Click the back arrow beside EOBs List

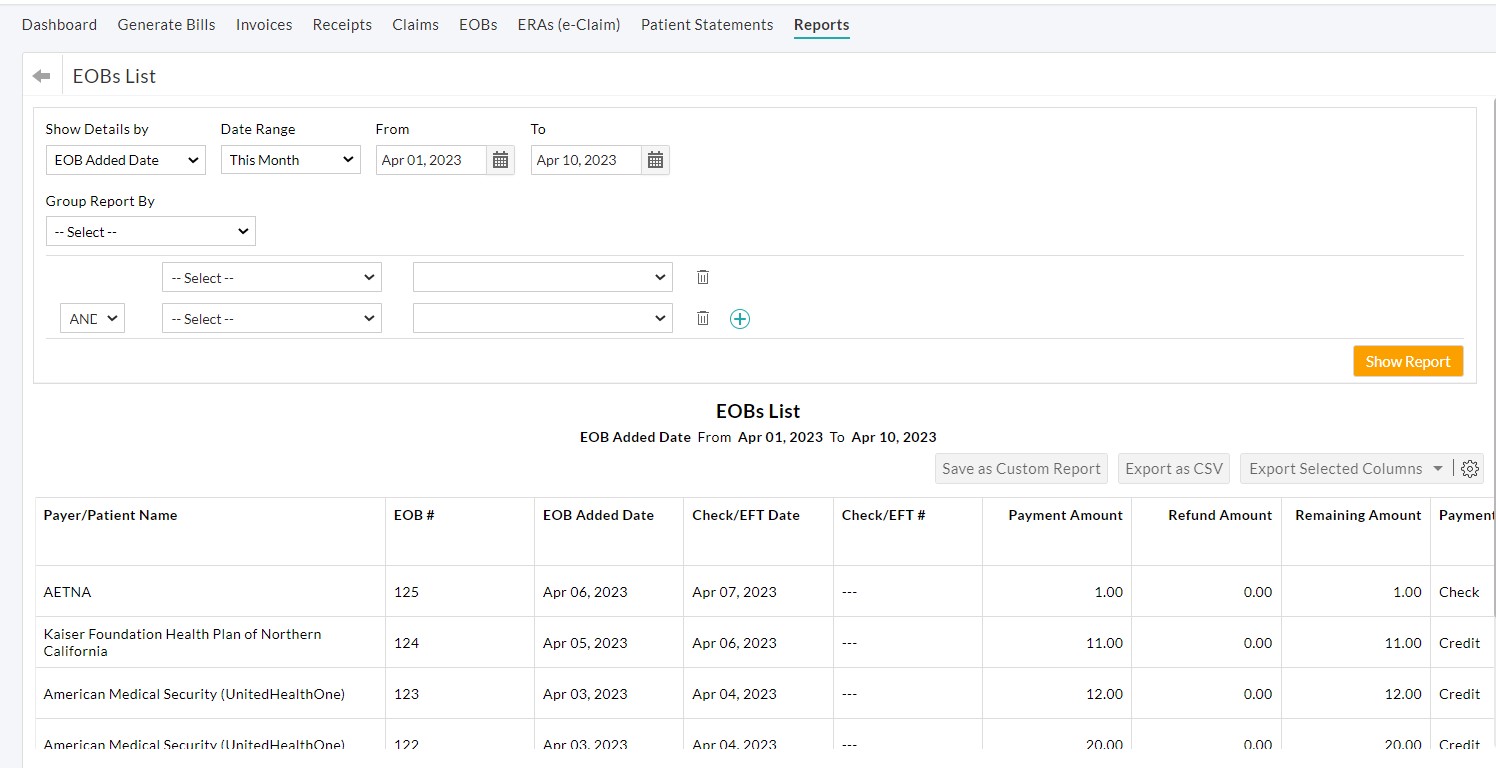tap(40, 75)
